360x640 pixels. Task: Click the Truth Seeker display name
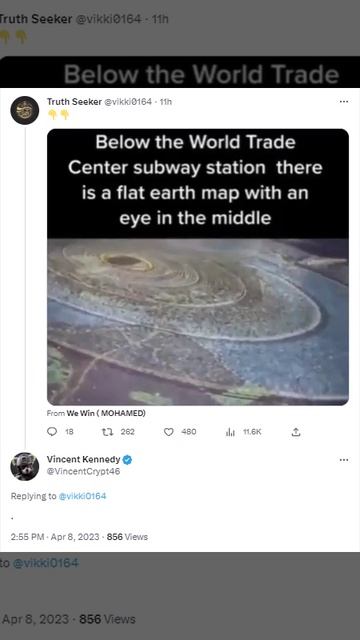(74, 102)
